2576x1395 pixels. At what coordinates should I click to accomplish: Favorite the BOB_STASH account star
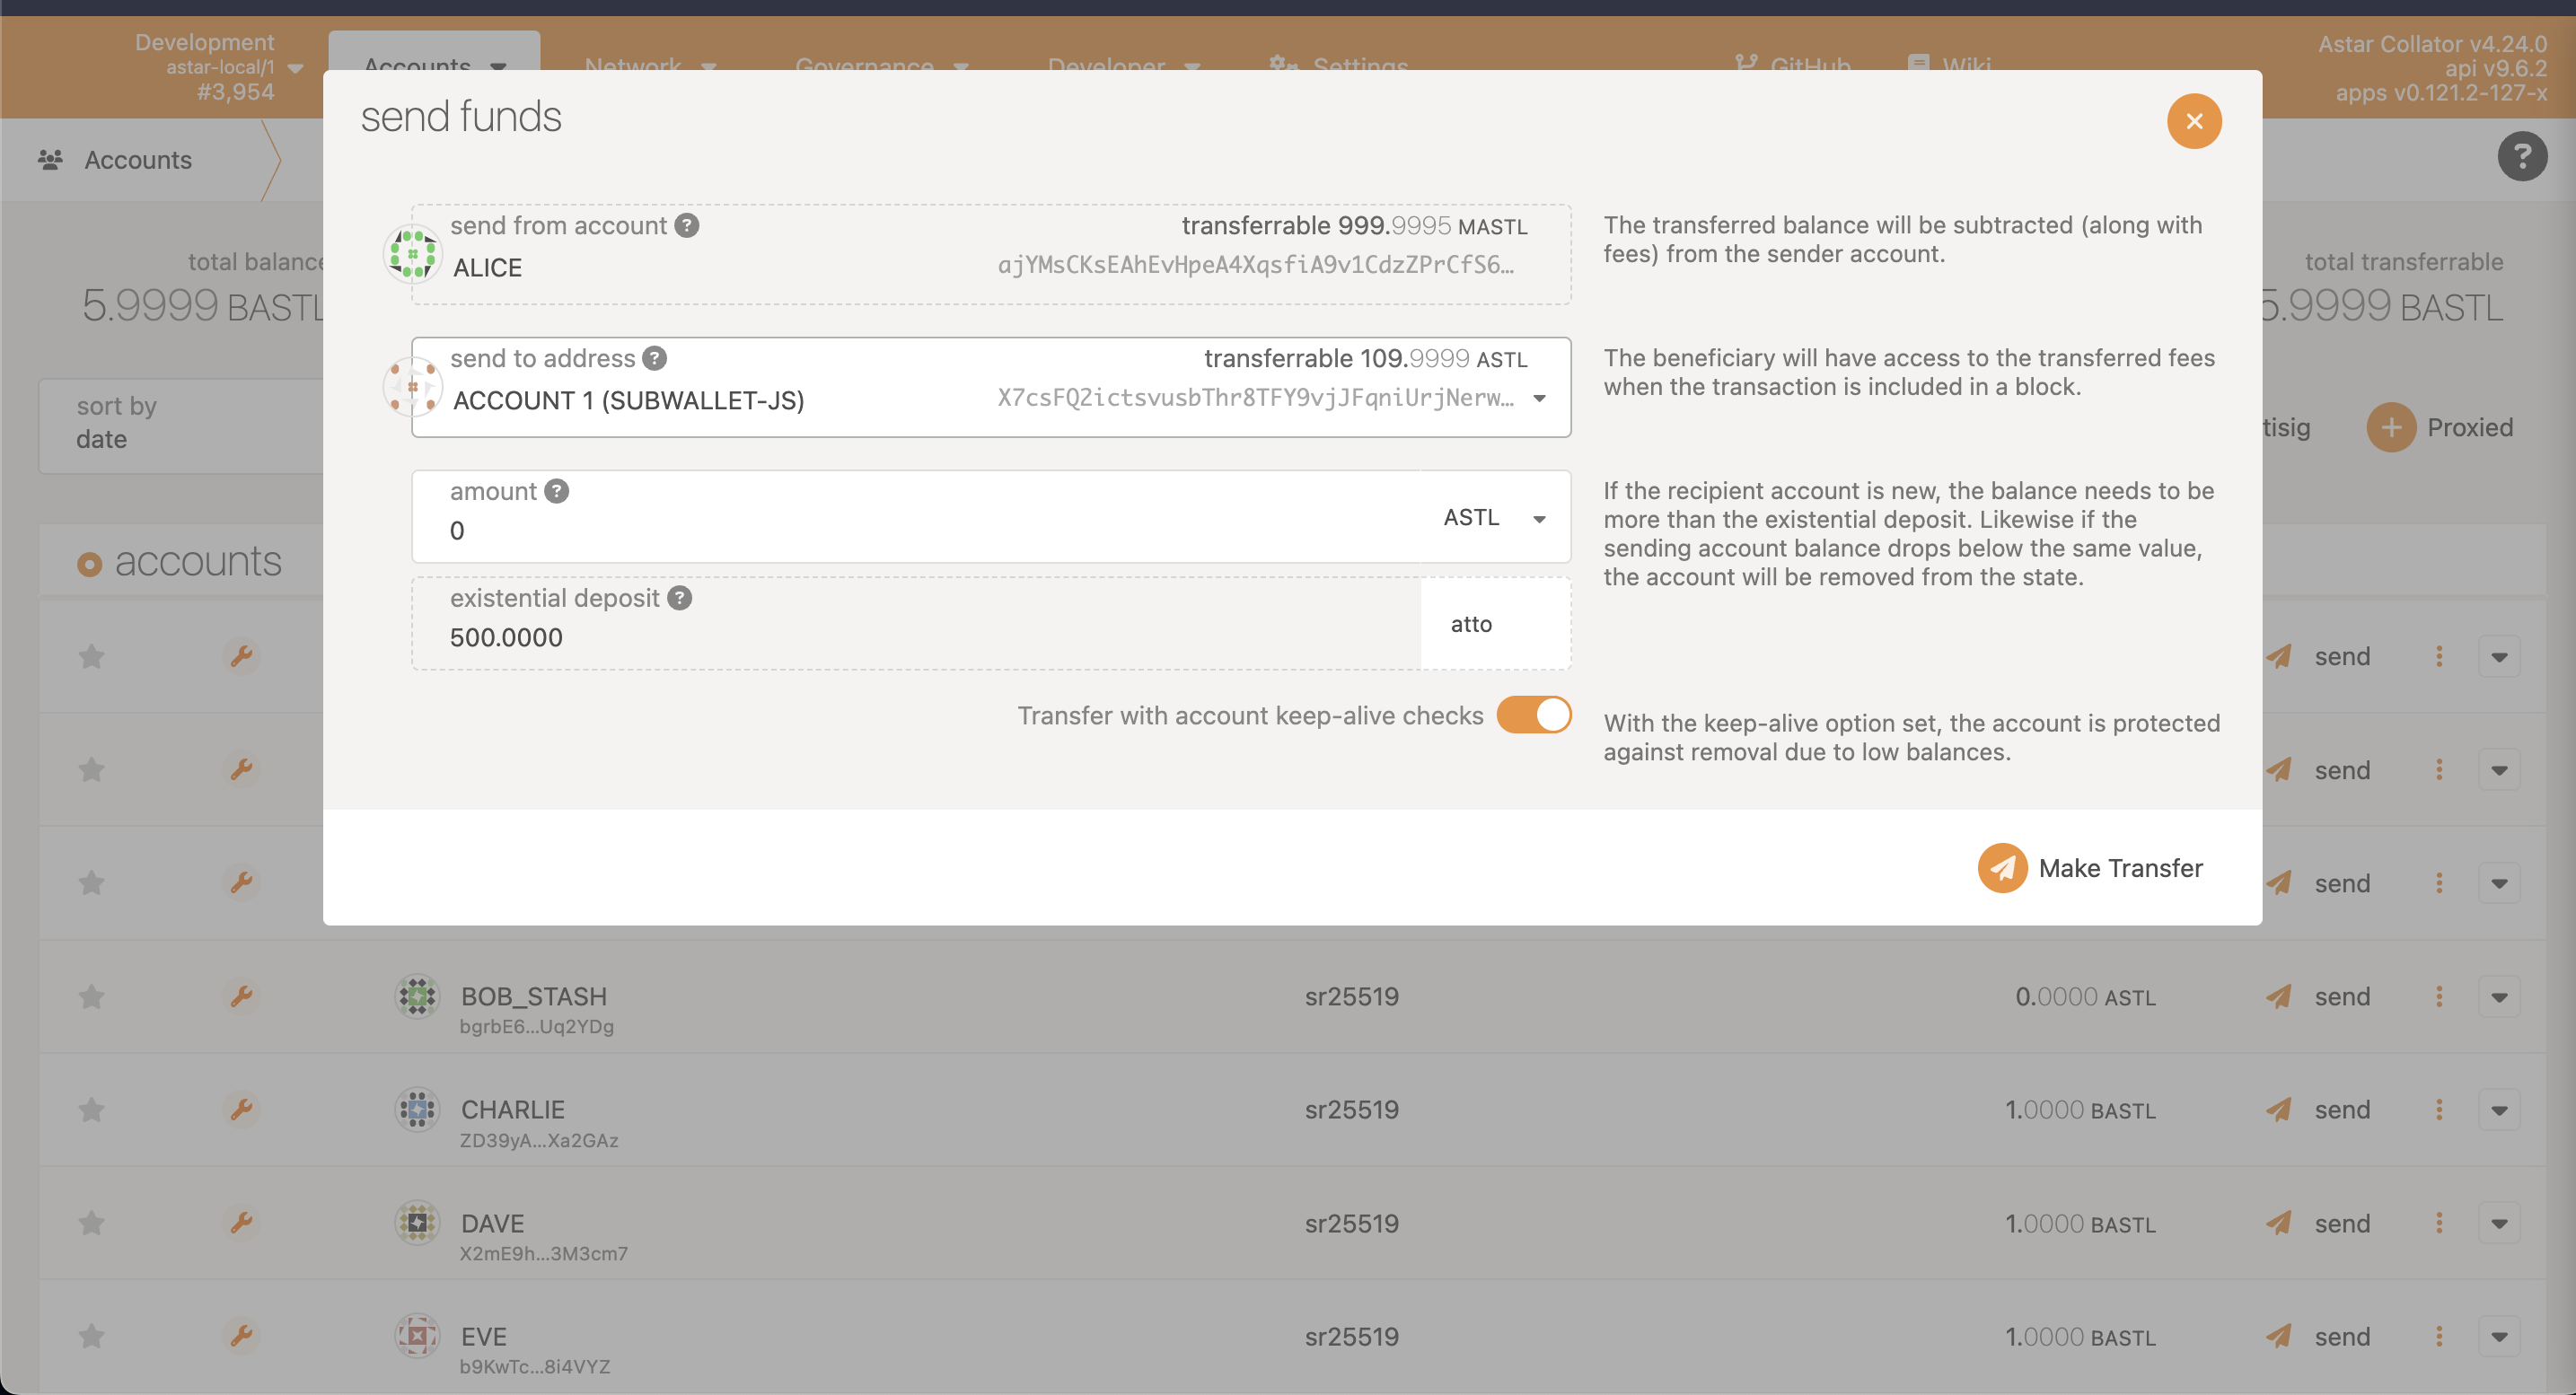(92, 996)
